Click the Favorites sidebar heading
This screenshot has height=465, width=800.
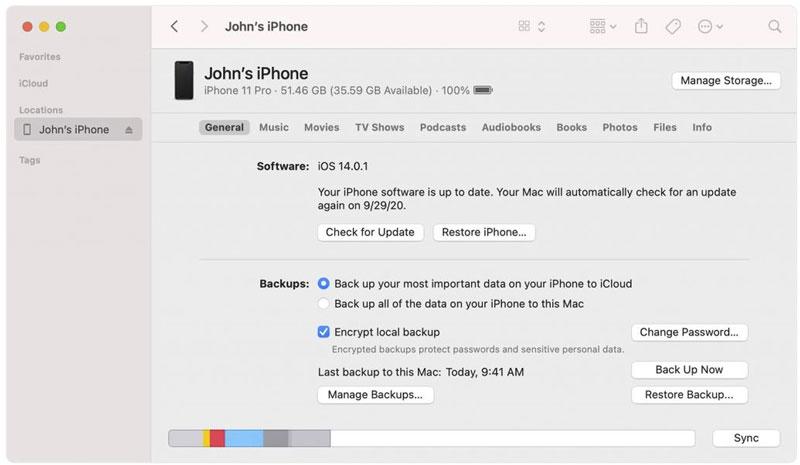[x=40, y=57]
